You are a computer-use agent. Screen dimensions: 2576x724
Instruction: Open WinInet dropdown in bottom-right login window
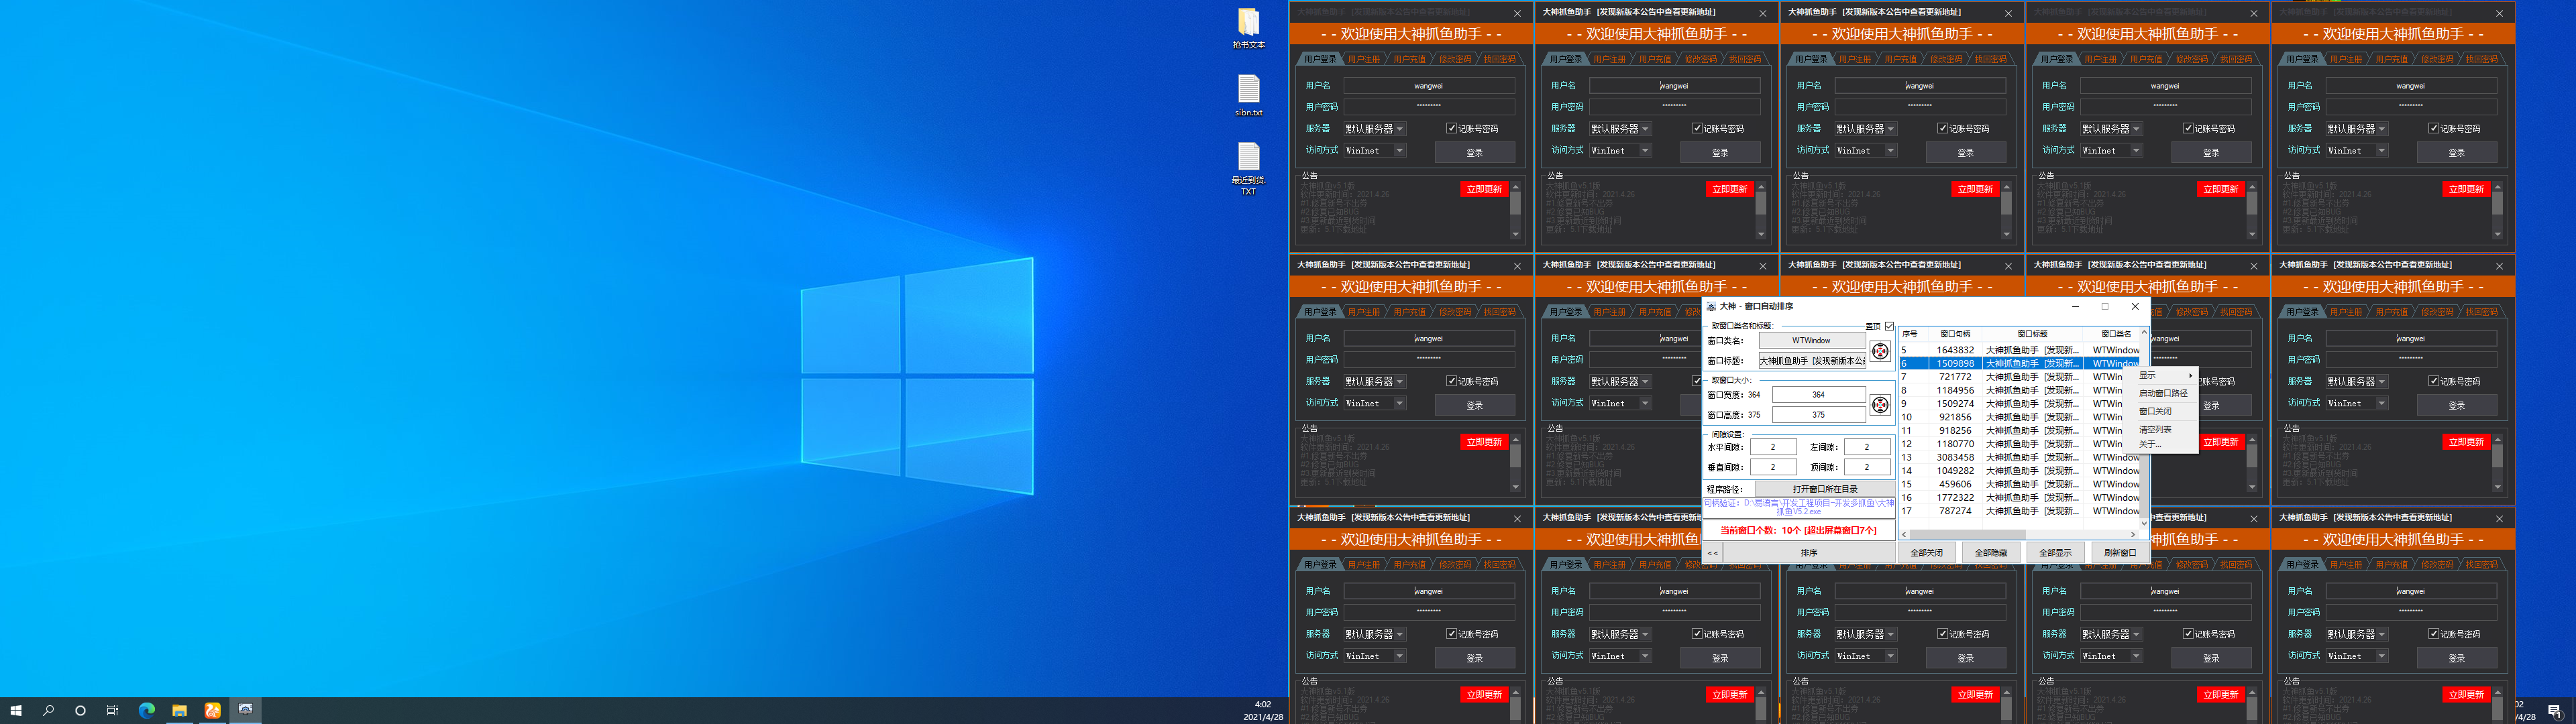pyautogui.click(x=2357, y=657)
